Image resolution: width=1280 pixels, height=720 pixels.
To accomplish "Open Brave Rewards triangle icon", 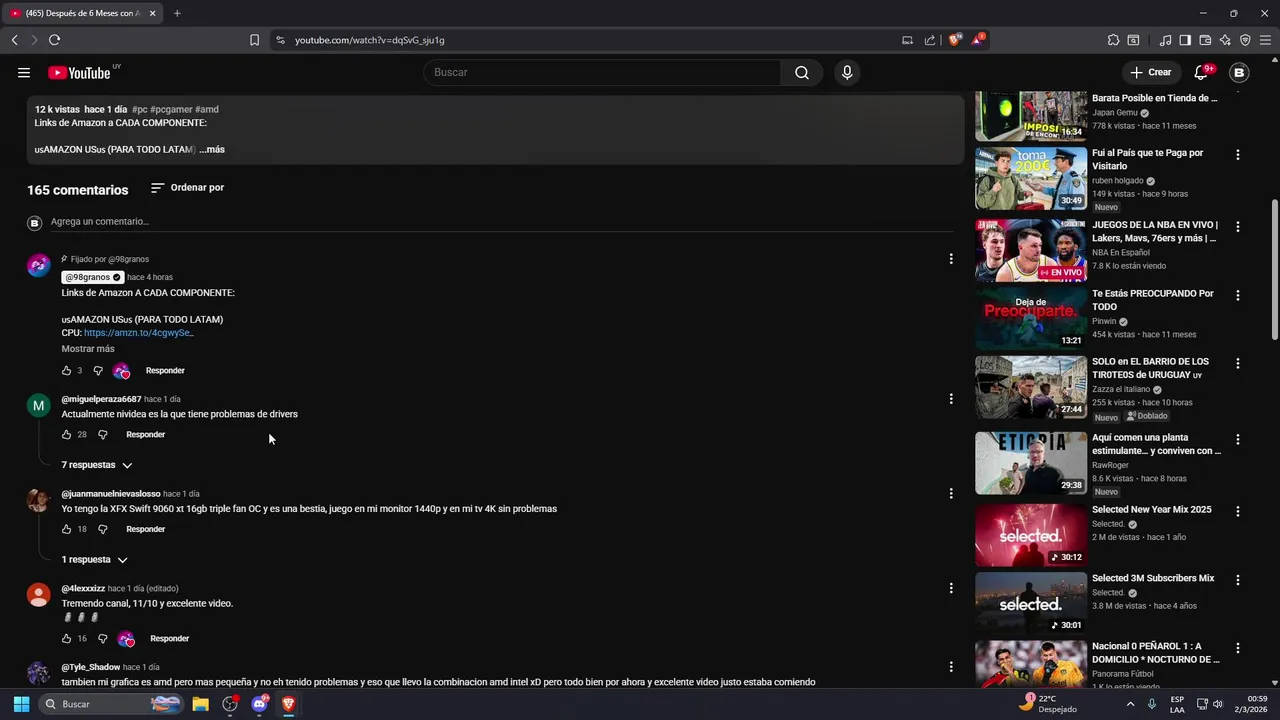I will (x=977, y=40).
